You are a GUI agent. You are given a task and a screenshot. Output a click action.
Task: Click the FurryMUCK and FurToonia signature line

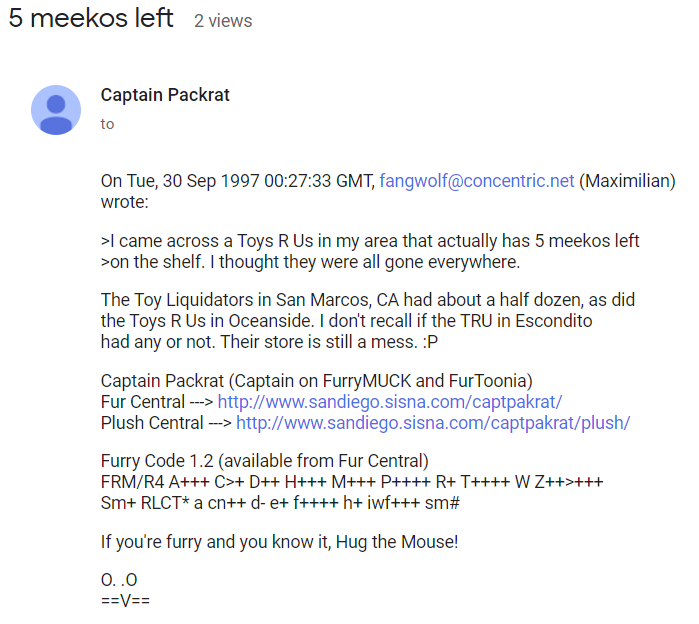(317, 381)
